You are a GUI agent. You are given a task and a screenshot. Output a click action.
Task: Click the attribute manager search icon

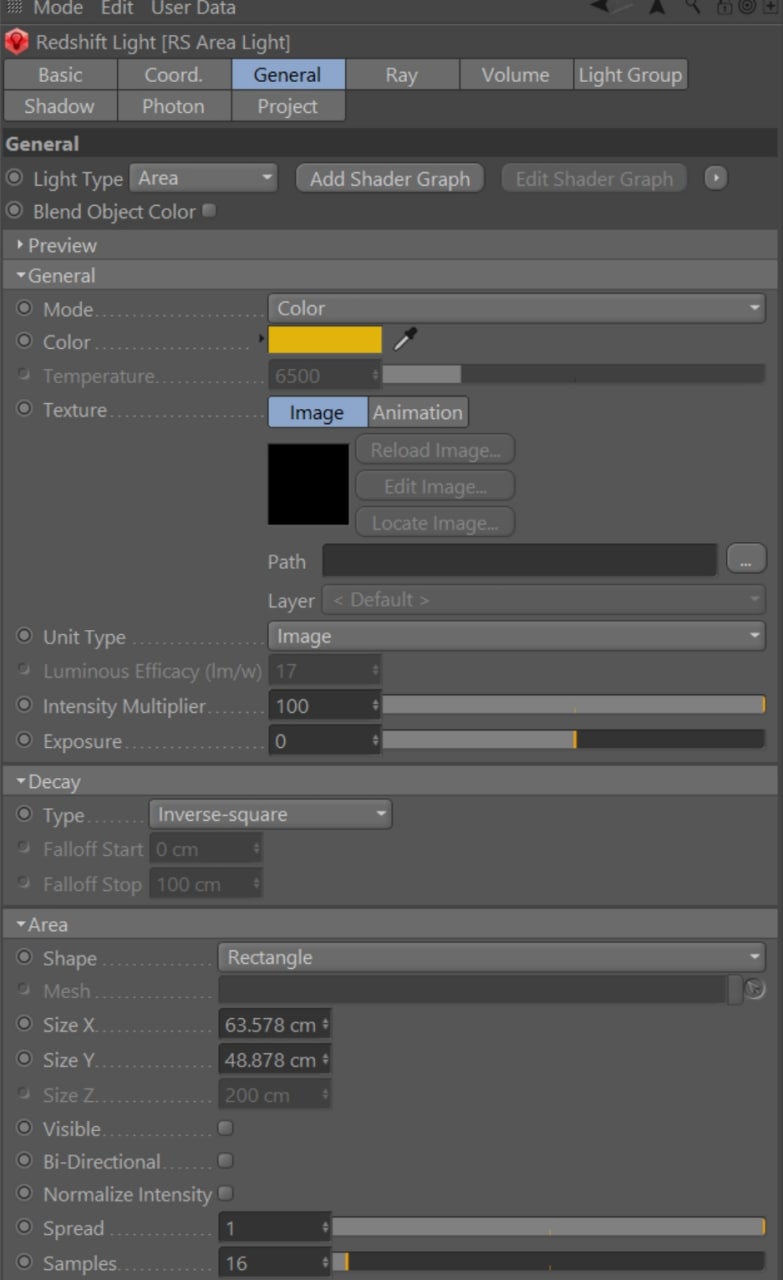[694, 7]
